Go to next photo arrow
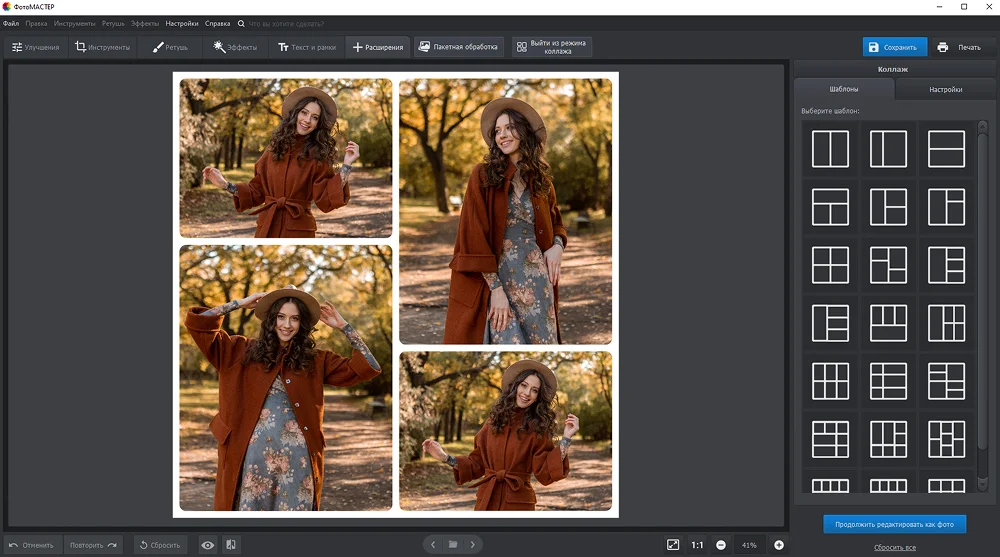The width and height of the screenshot is (1000, 557). [473, 544]
